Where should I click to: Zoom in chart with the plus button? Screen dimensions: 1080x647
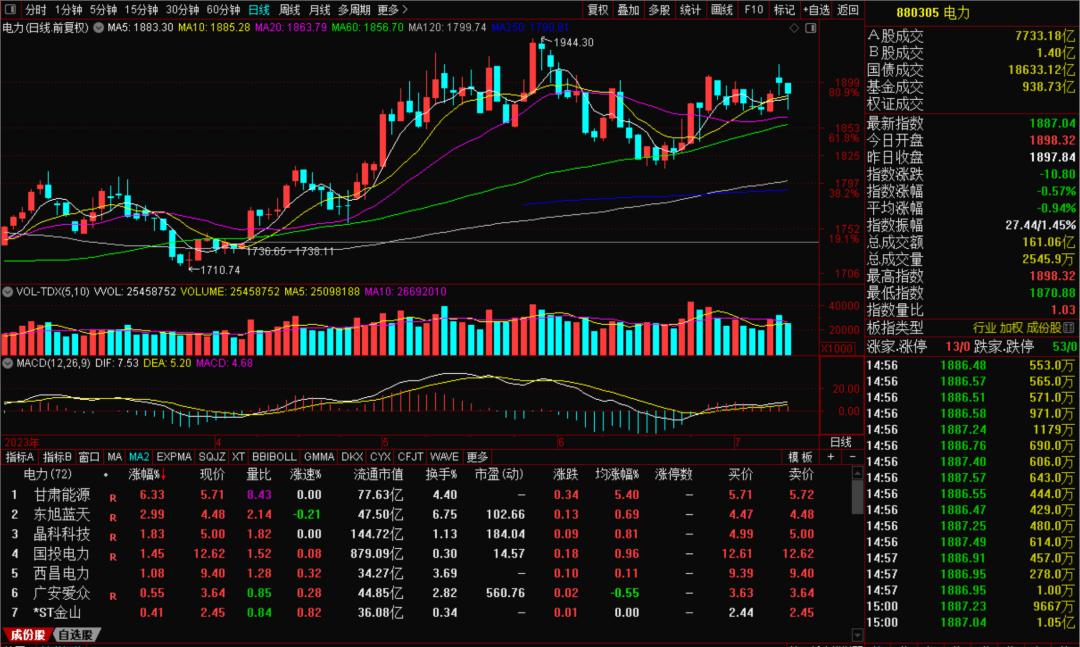(x=831, y=457)
